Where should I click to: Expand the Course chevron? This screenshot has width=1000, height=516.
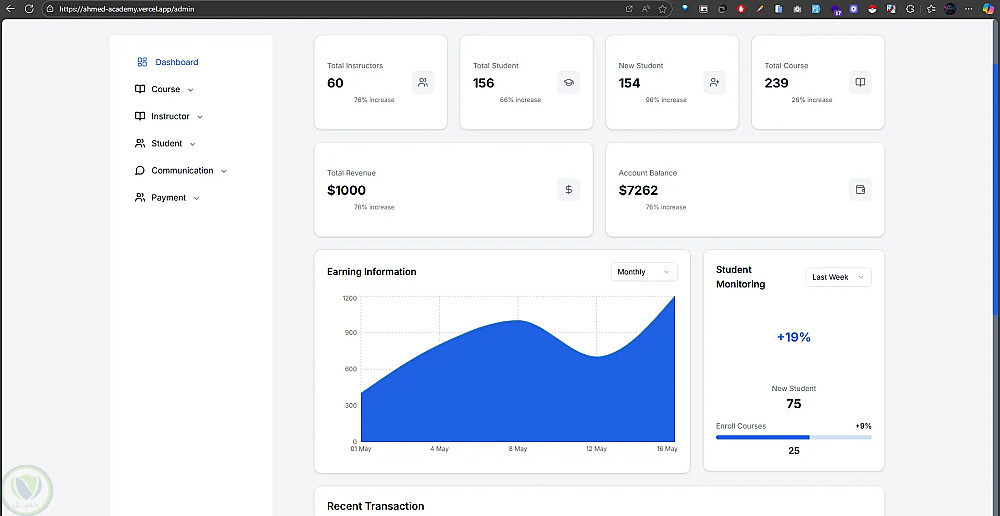coord(191,90)
